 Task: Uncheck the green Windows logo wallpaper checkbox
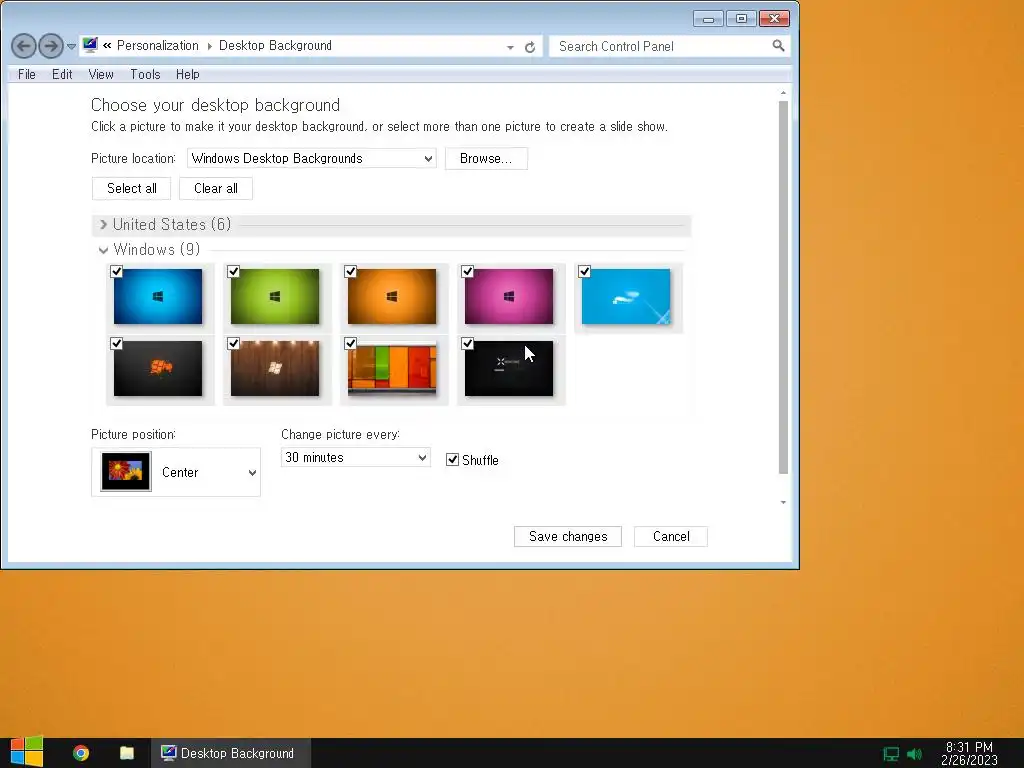tap(234, 272)
